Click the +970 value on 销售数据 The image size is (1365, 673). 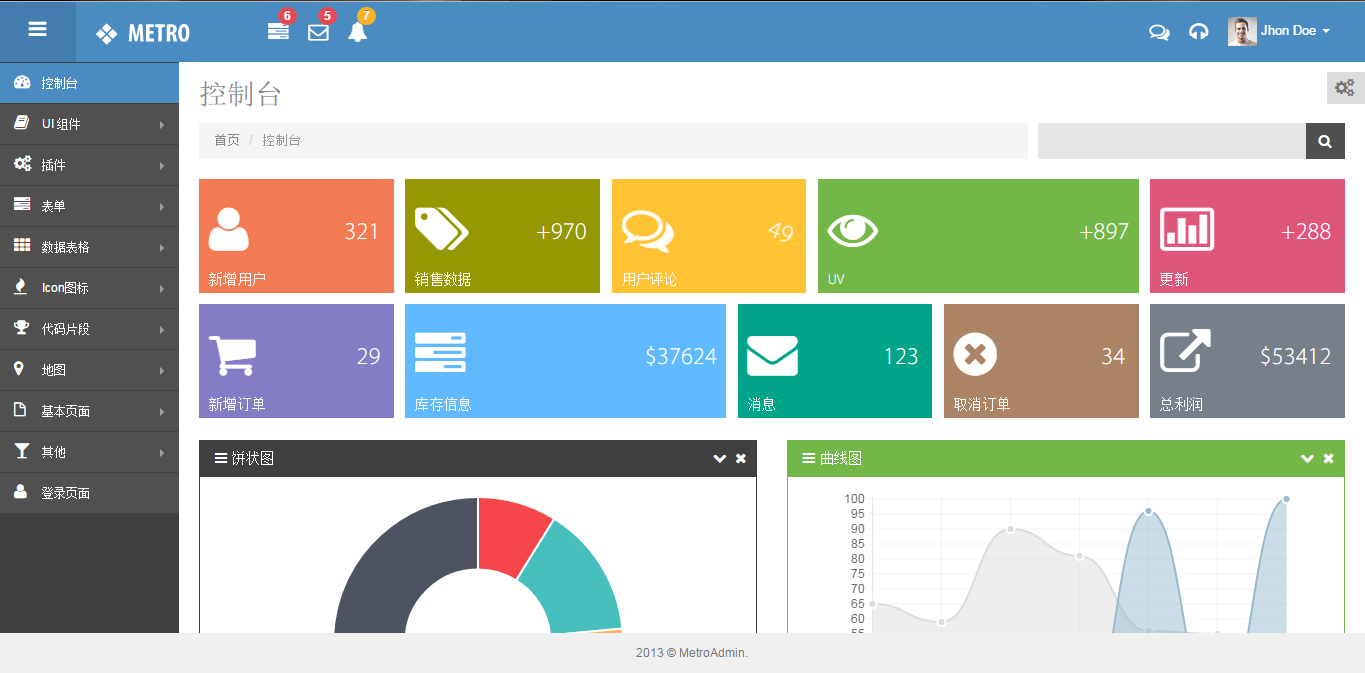pos(562,232)
